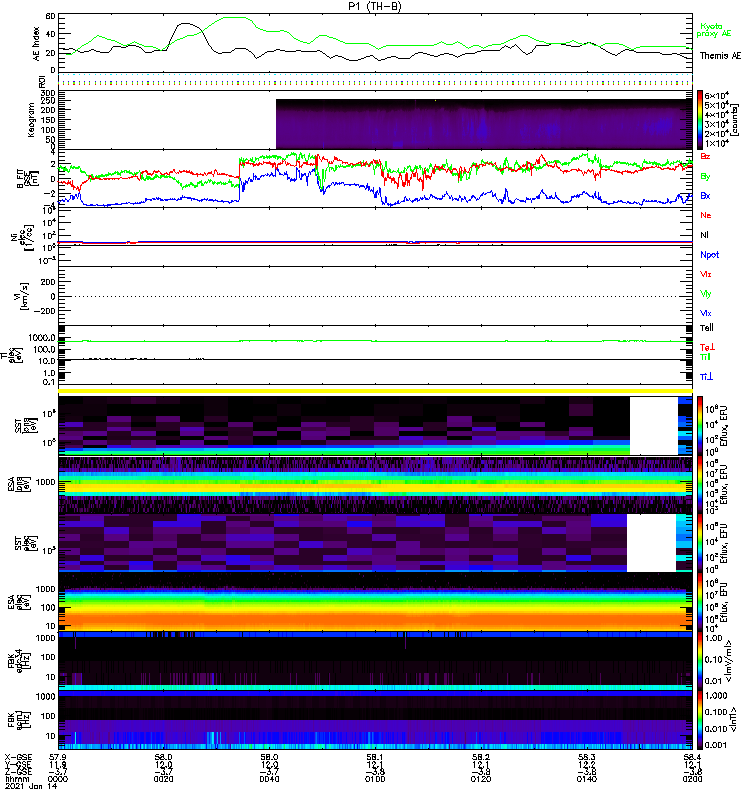Click the Vi km/s axis label
This screenshot has height=800, width=750.
[x=21, y=296]
